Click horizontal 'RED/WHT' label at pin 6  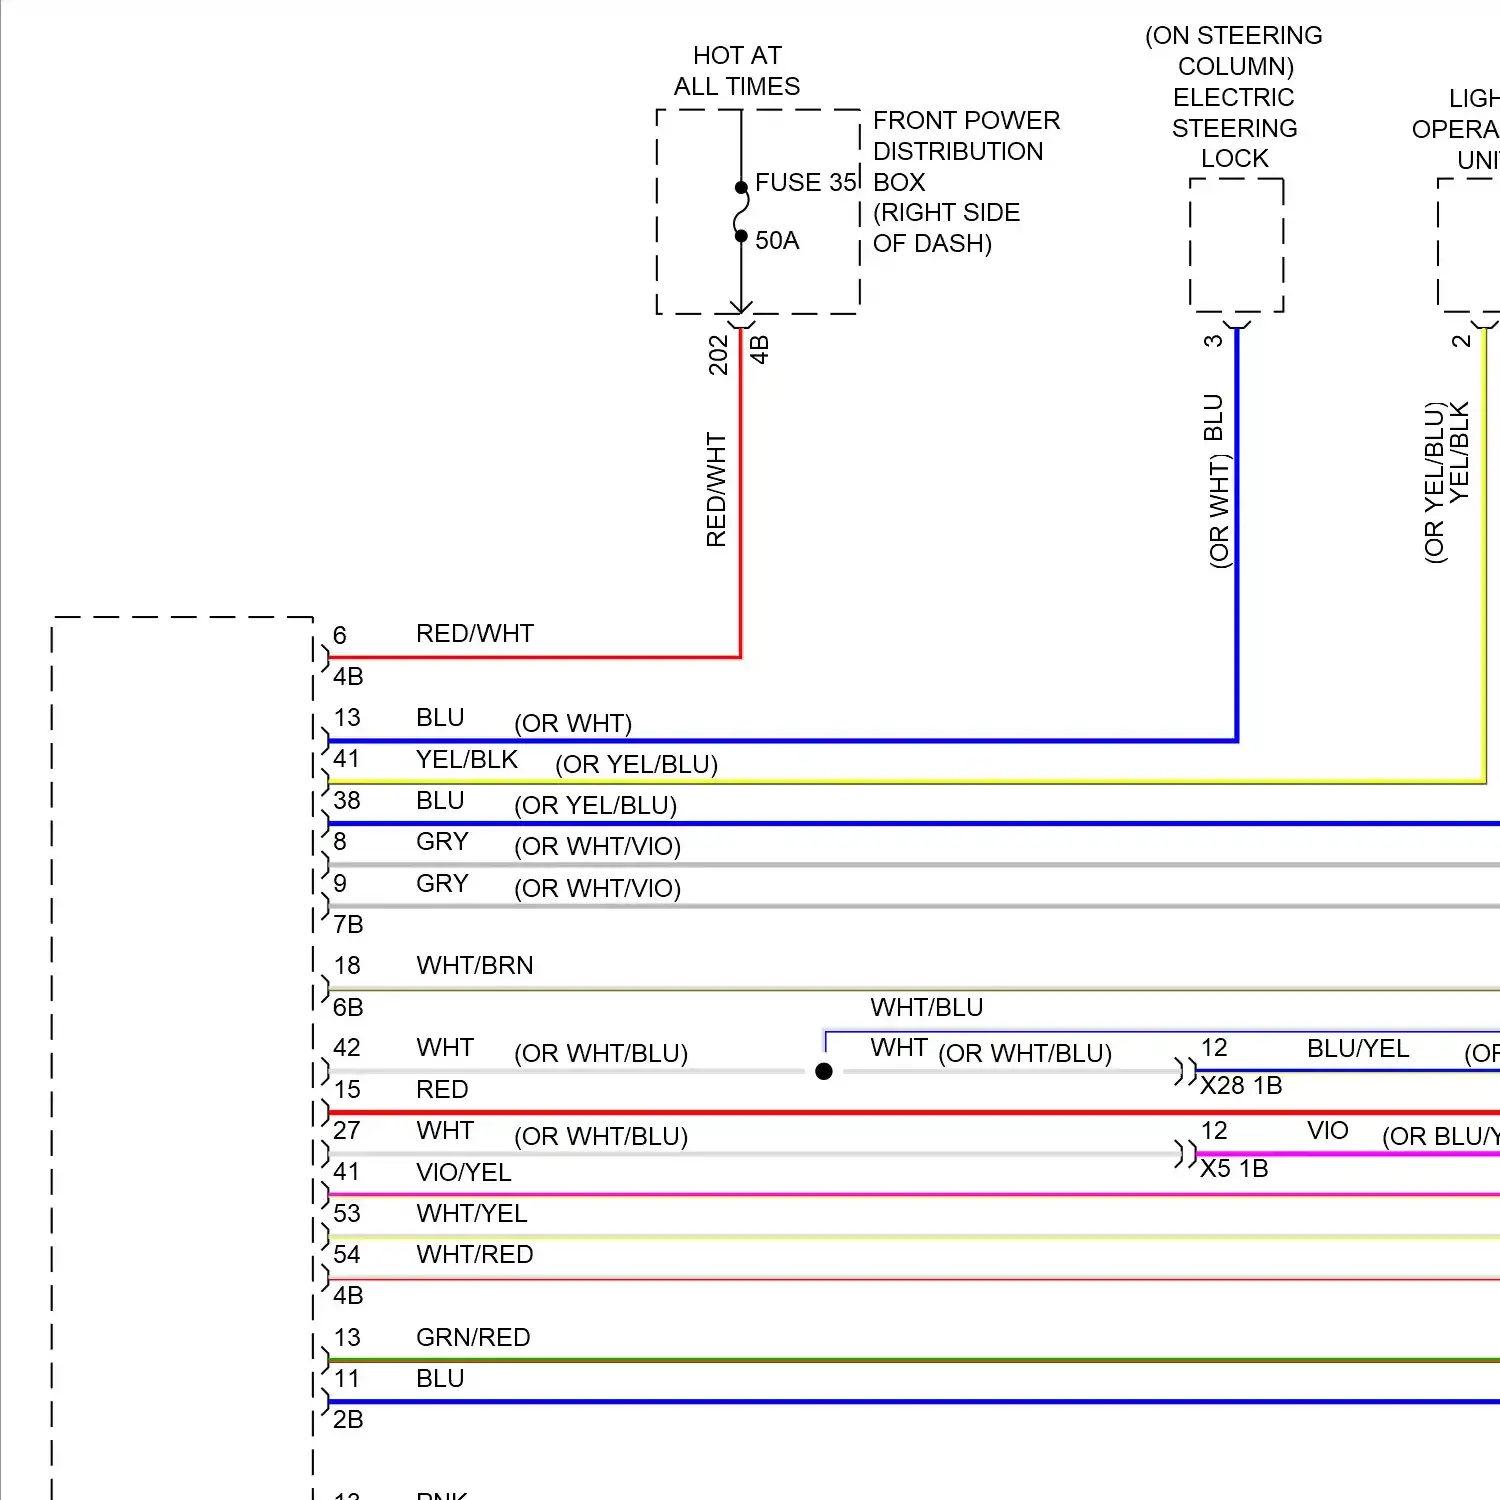[475, 634]
